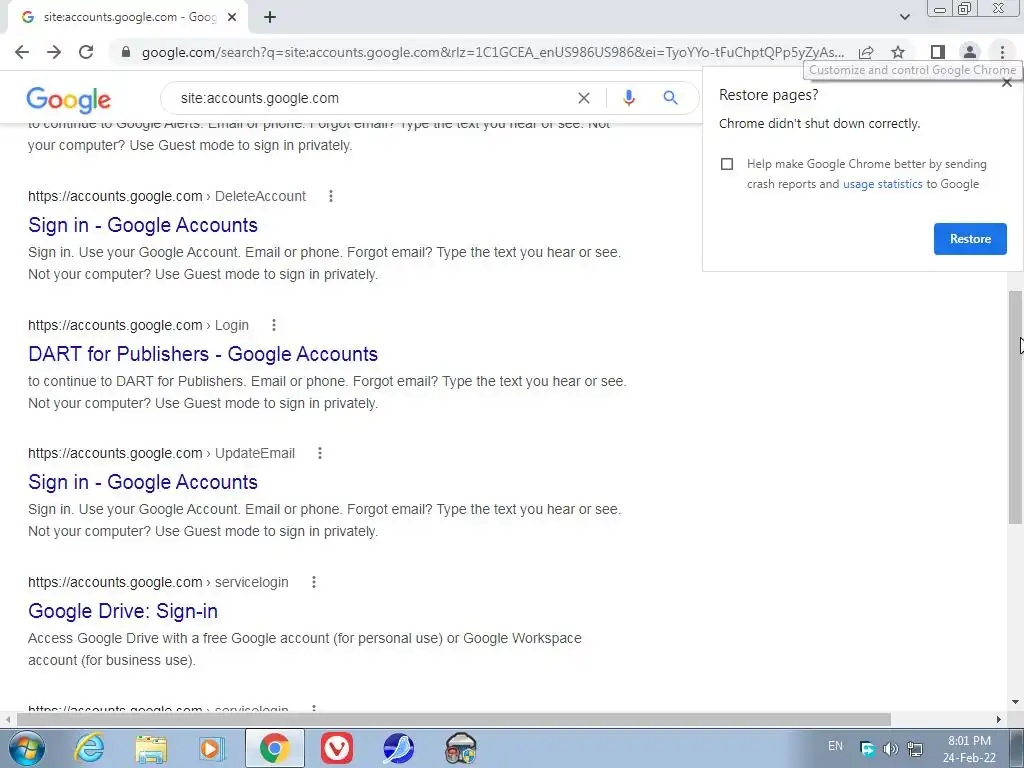The image size is (1024, 768).
Task: Open DART for Publishers - Google Accounts result
Action: tap(203, 354)
